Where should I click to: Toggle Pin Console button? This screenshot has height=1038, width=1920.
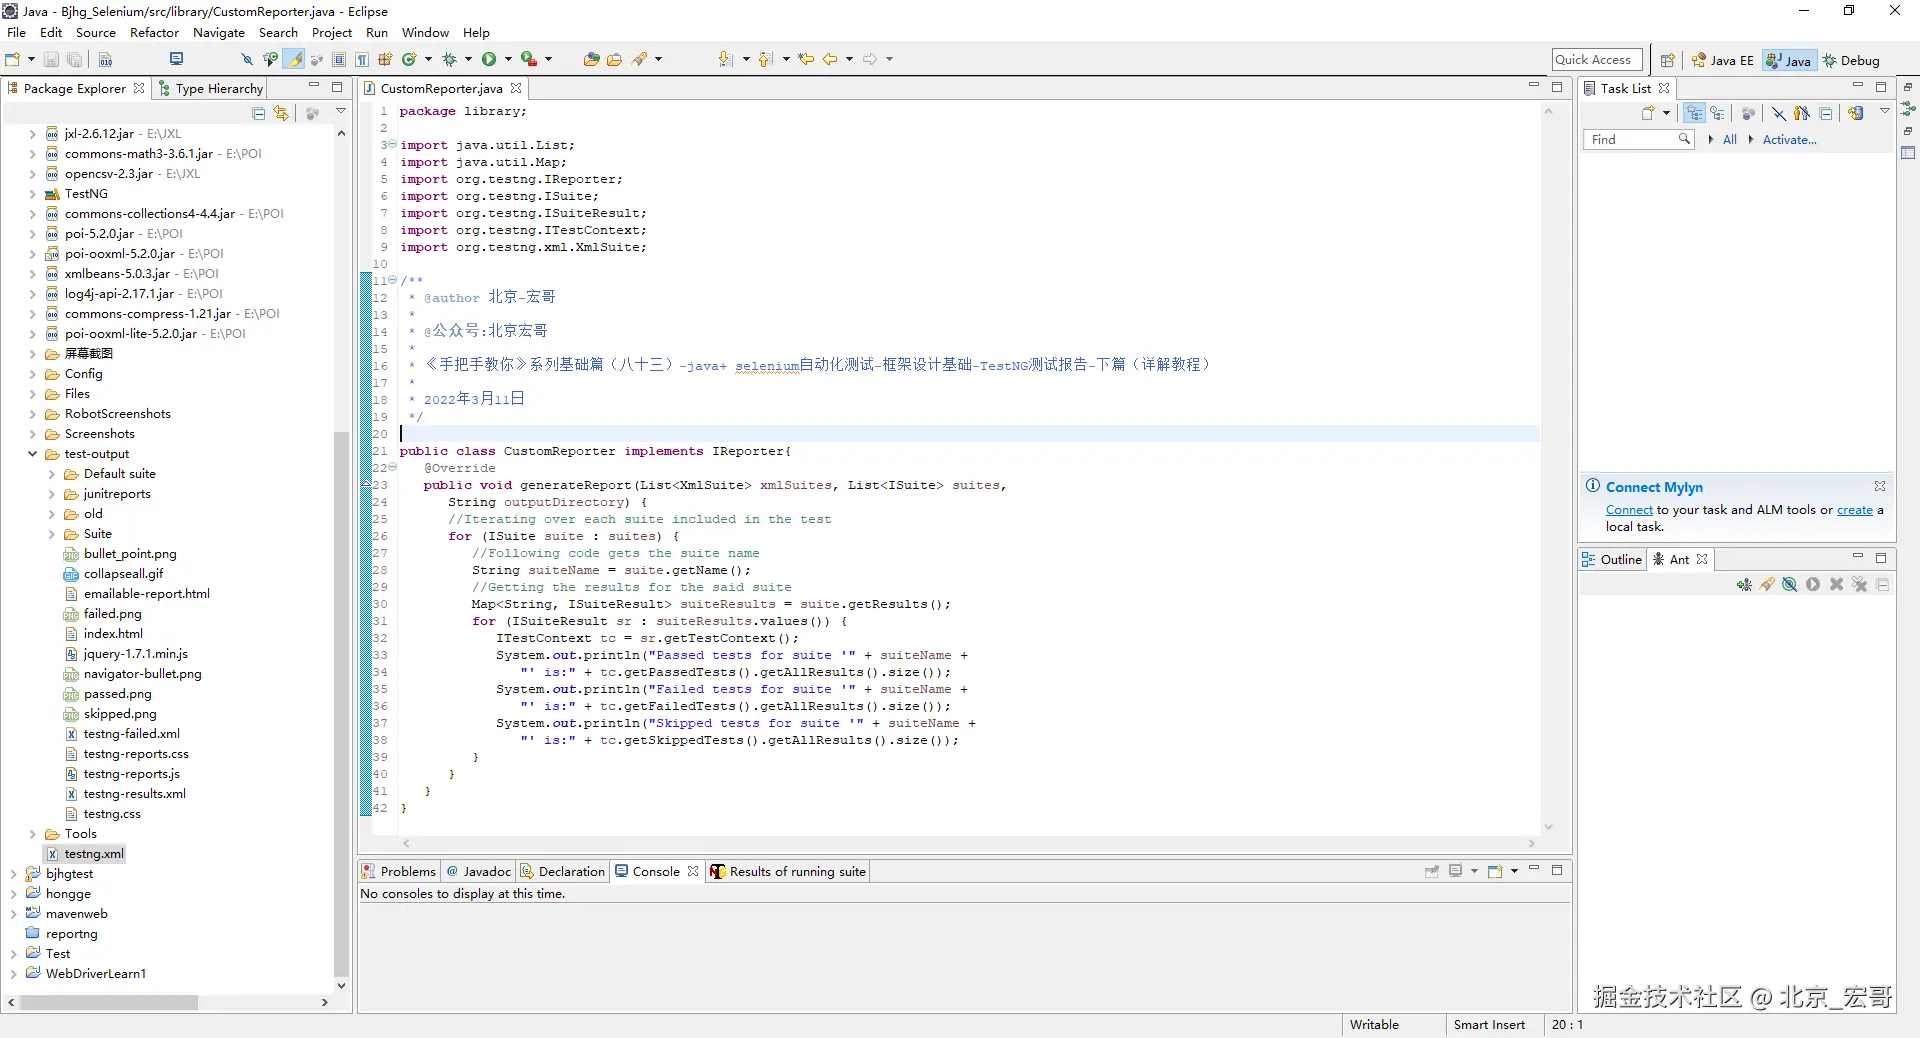pos(1432,871)
